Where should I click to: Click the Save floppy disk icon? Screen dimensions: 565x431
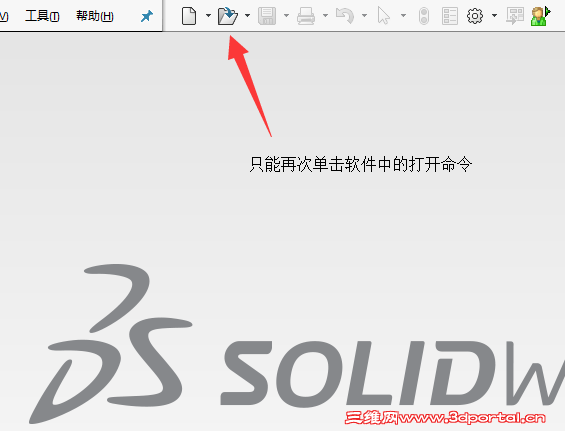267,16
